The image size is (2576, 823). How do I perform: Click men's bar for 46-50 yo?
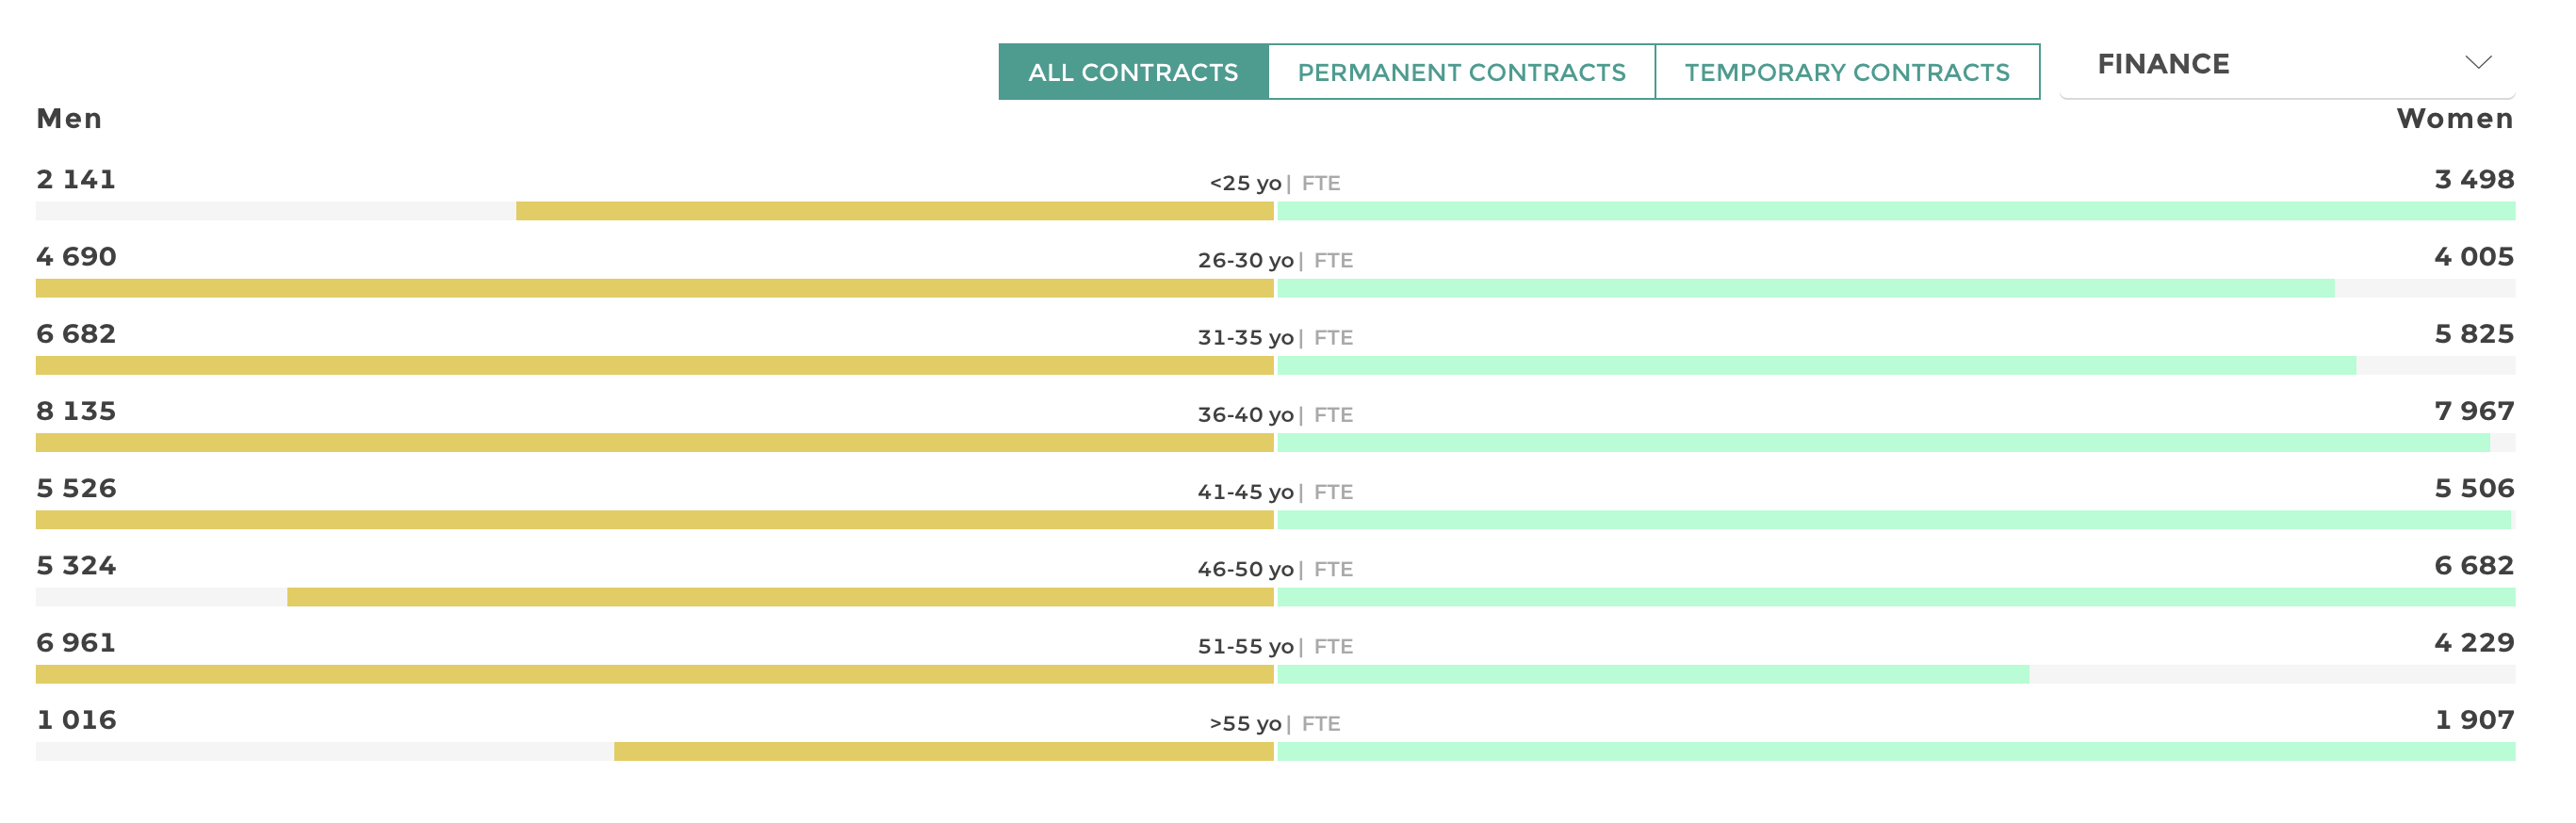[780, 597]
